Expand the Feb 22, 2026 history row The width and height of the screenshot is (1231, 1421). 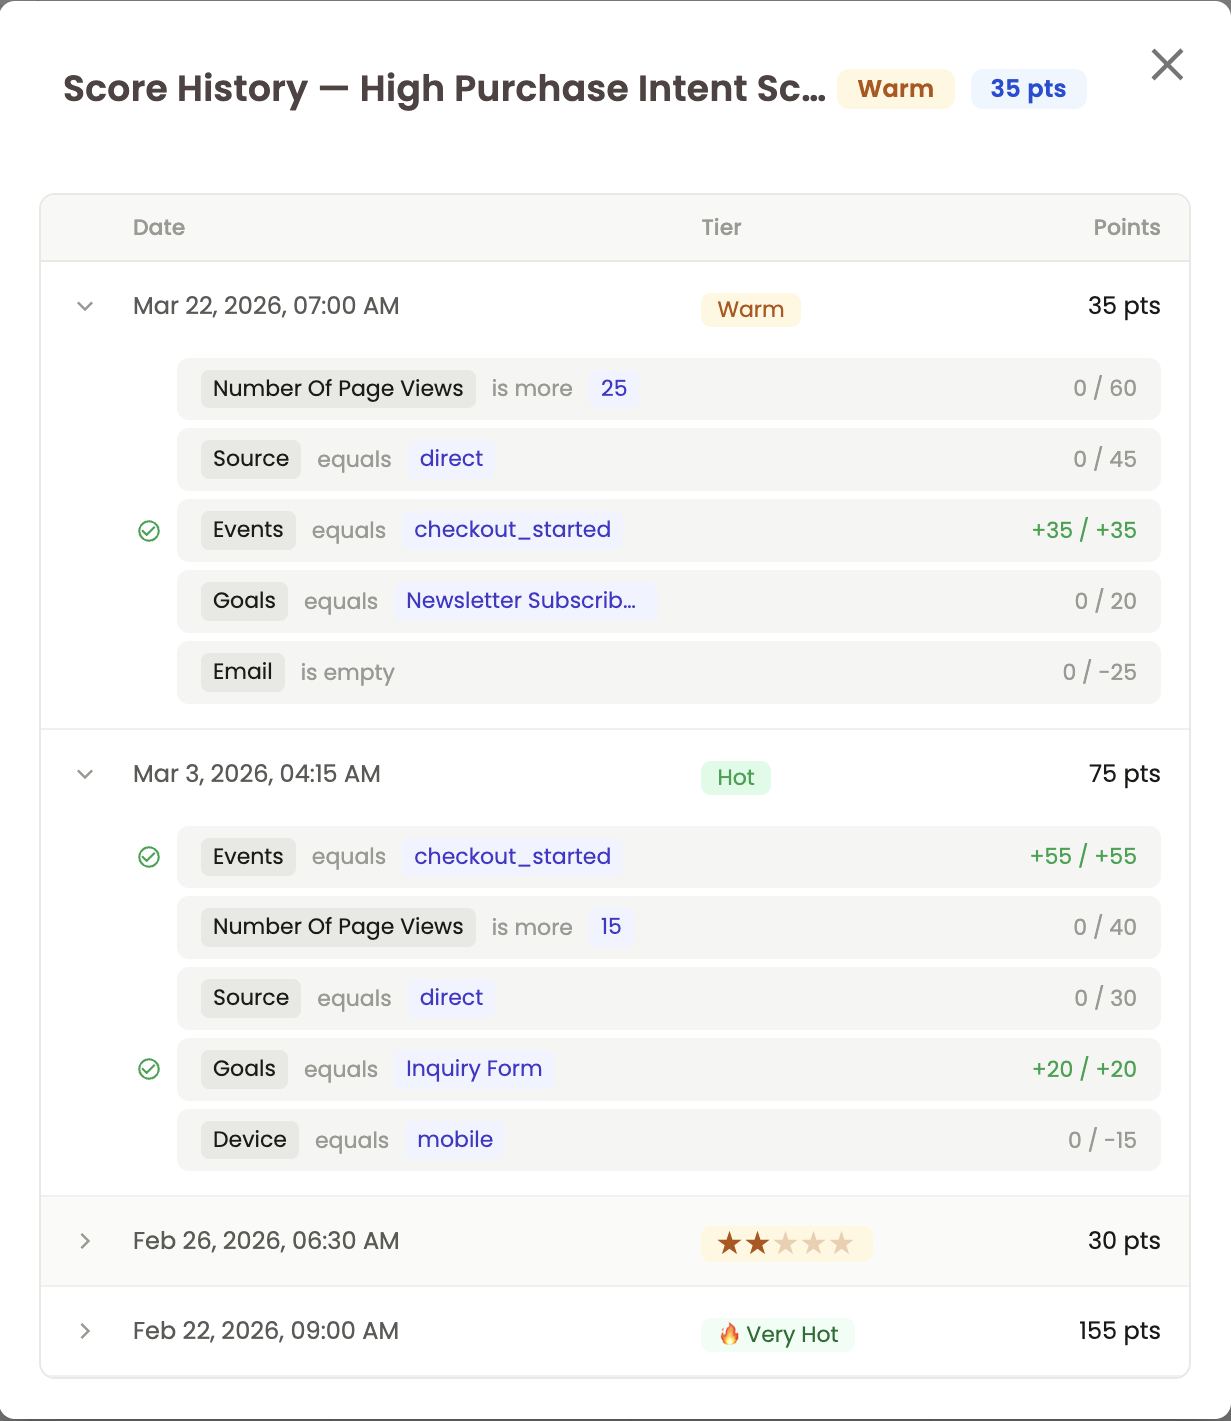(x=85, y=1331)
